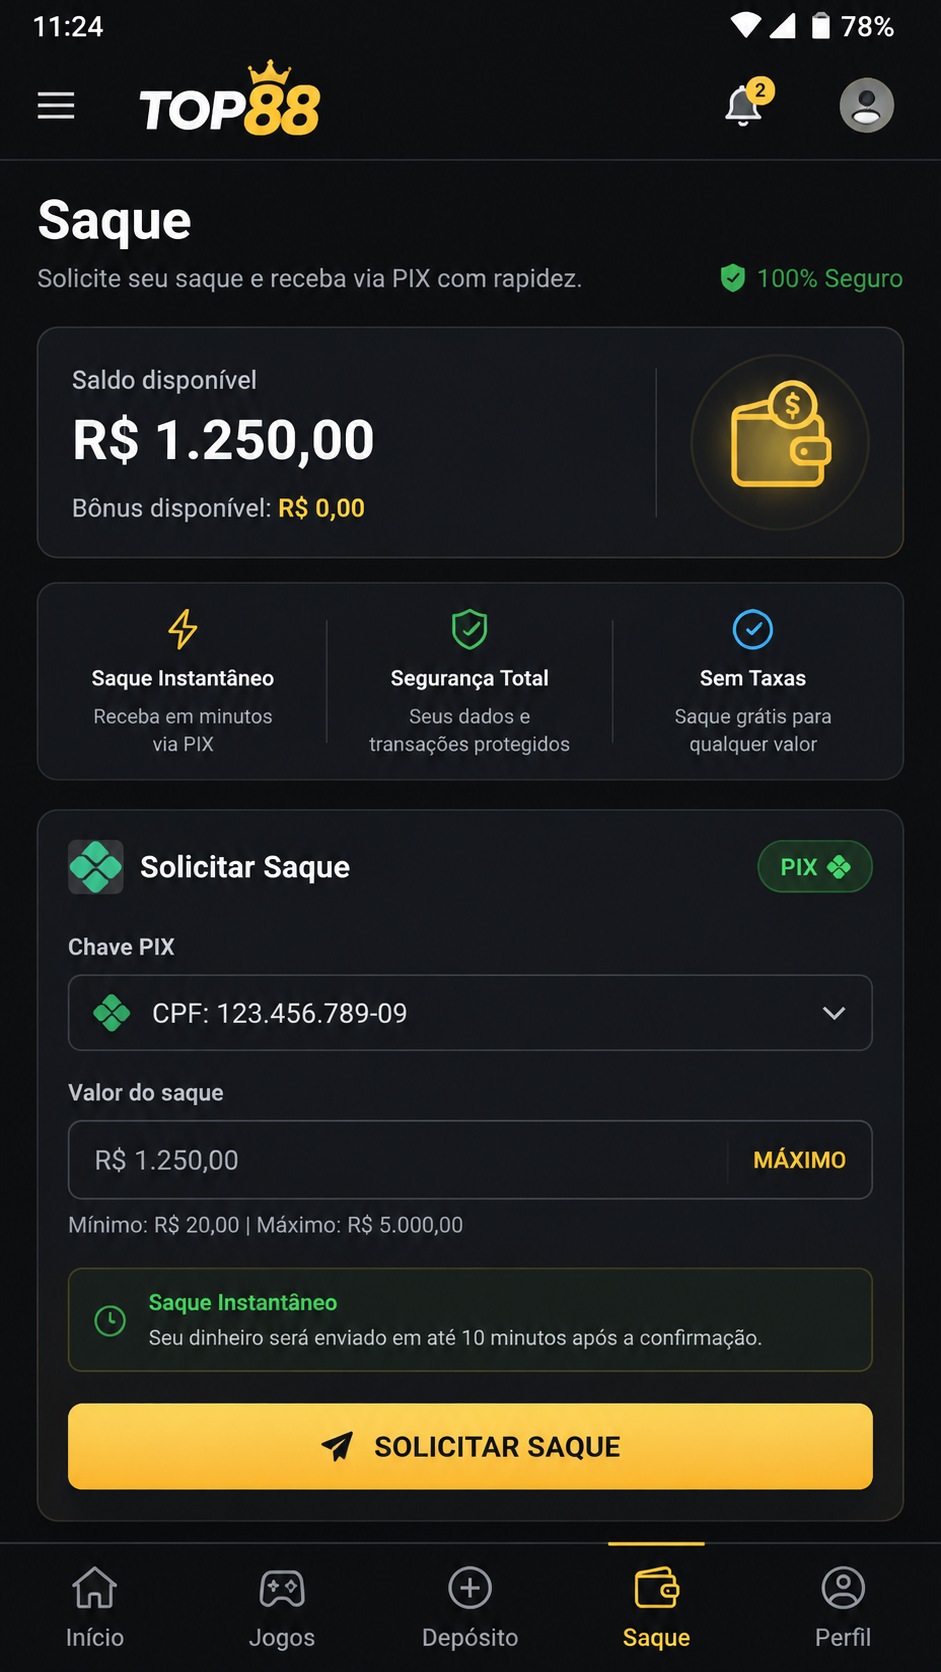941x1672 pixels.
Task: Go to the Início tab
Action: click(x=95, y=1607)
